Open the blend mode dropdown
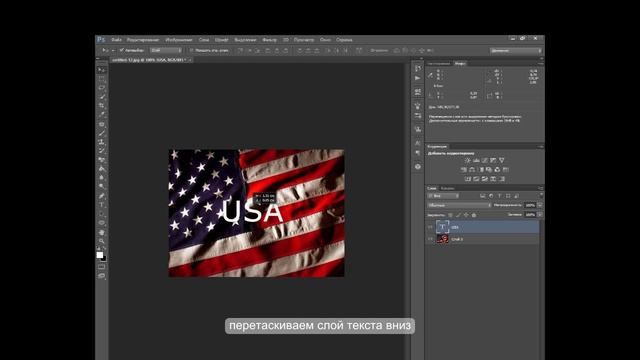This screenshot has height=360, width=640. (459, 205)
